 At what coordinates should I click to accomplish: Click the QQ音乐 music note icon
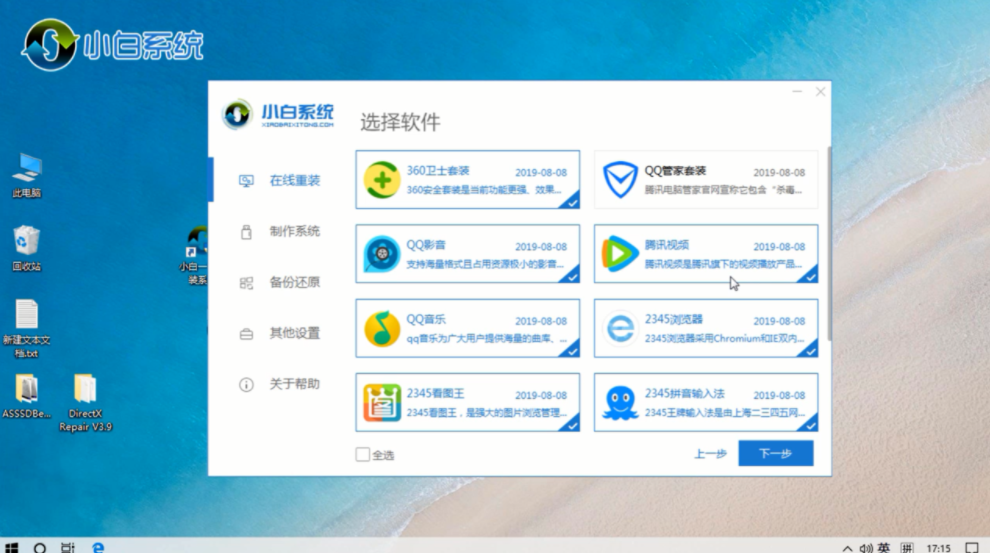(x=382, y=328)
